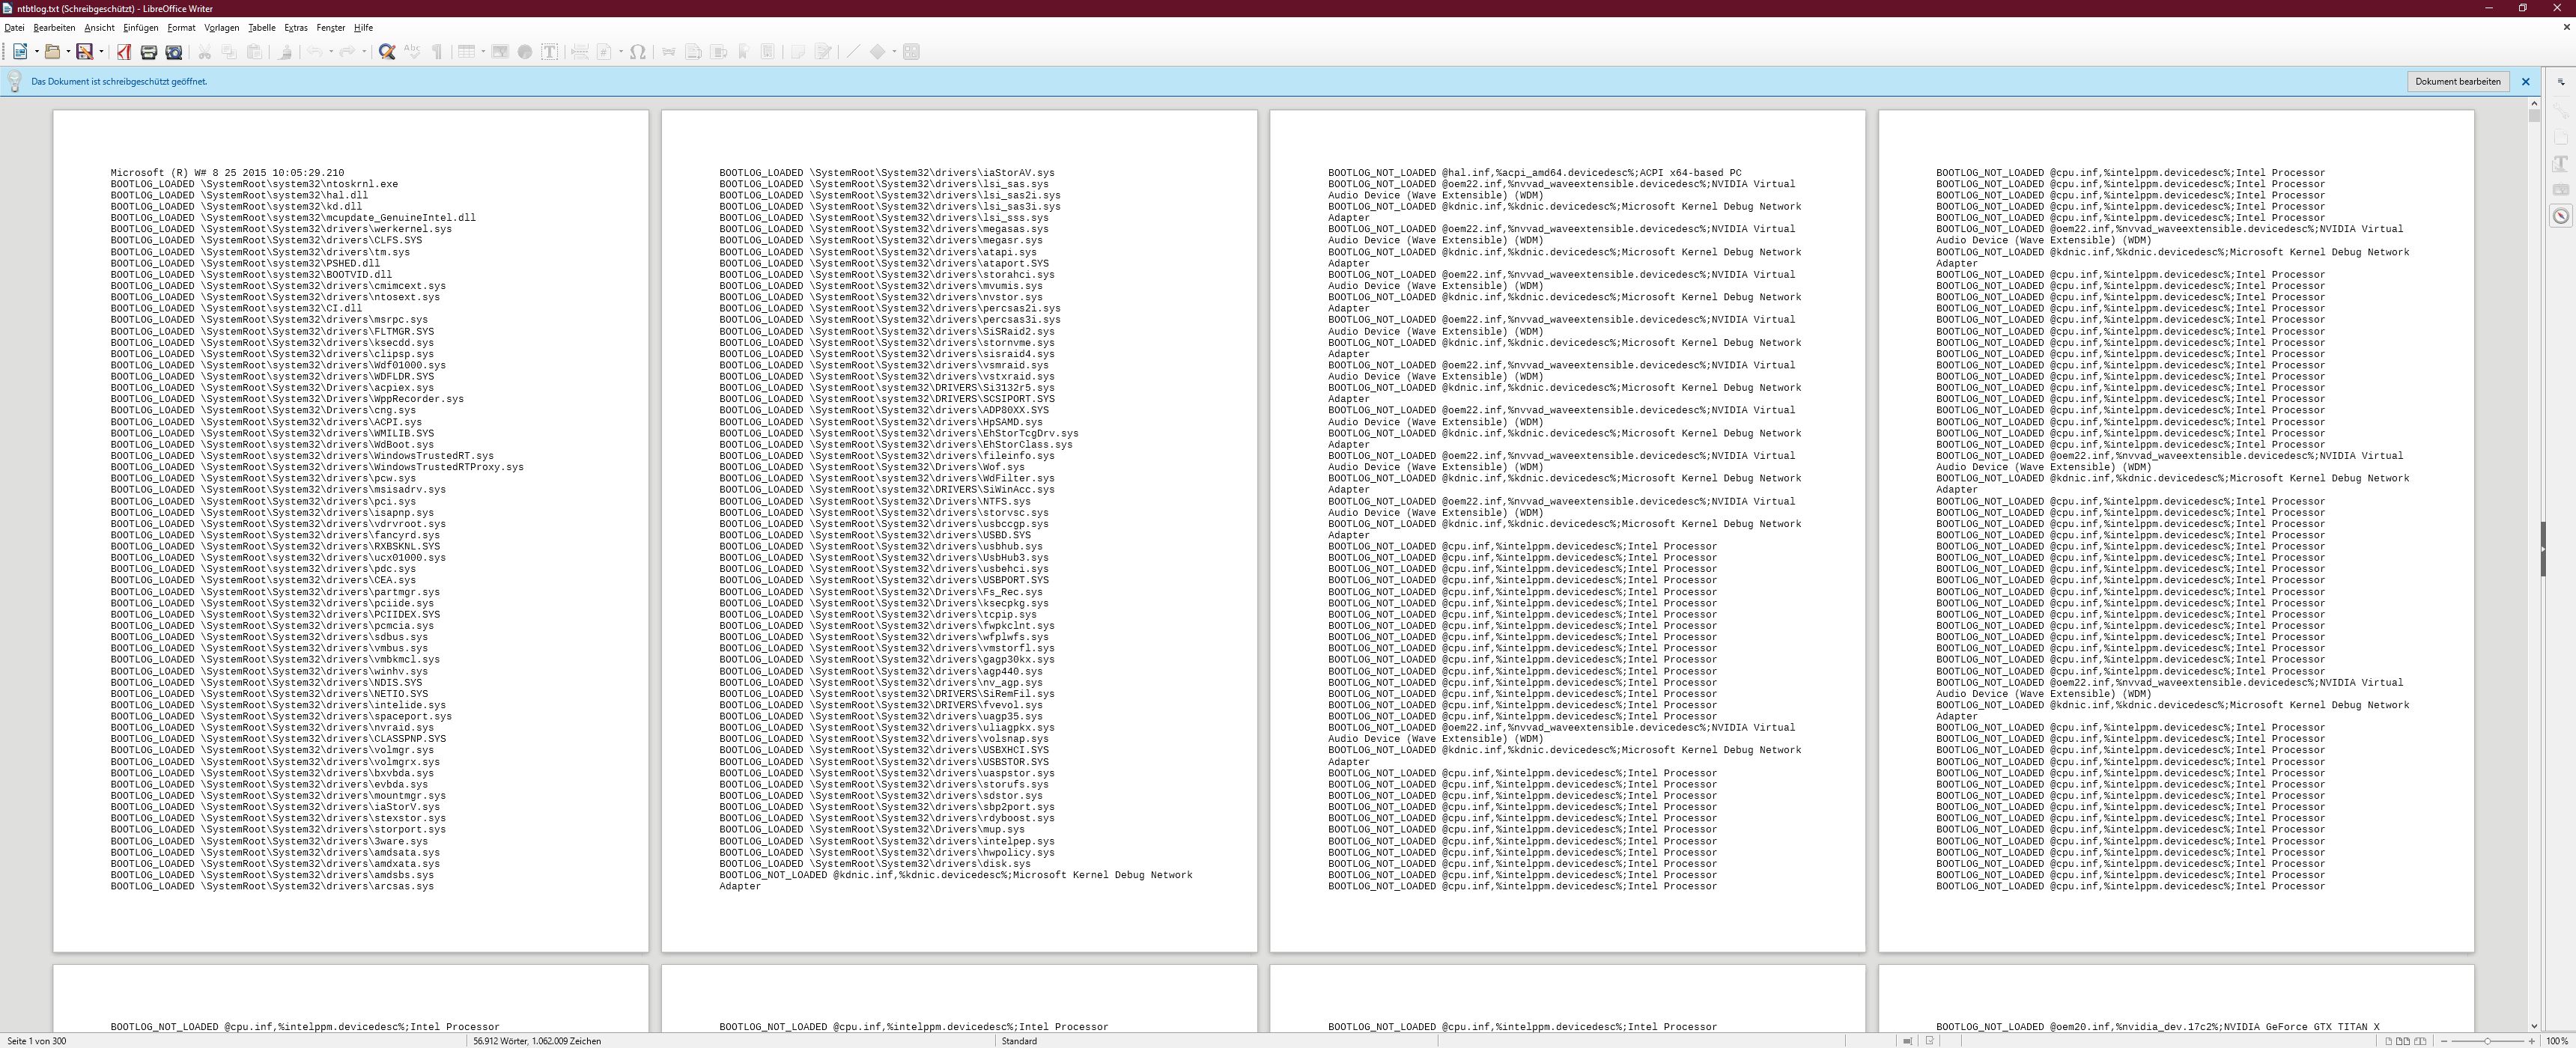Expand the Save dropdown arrow

click(101, 52)
